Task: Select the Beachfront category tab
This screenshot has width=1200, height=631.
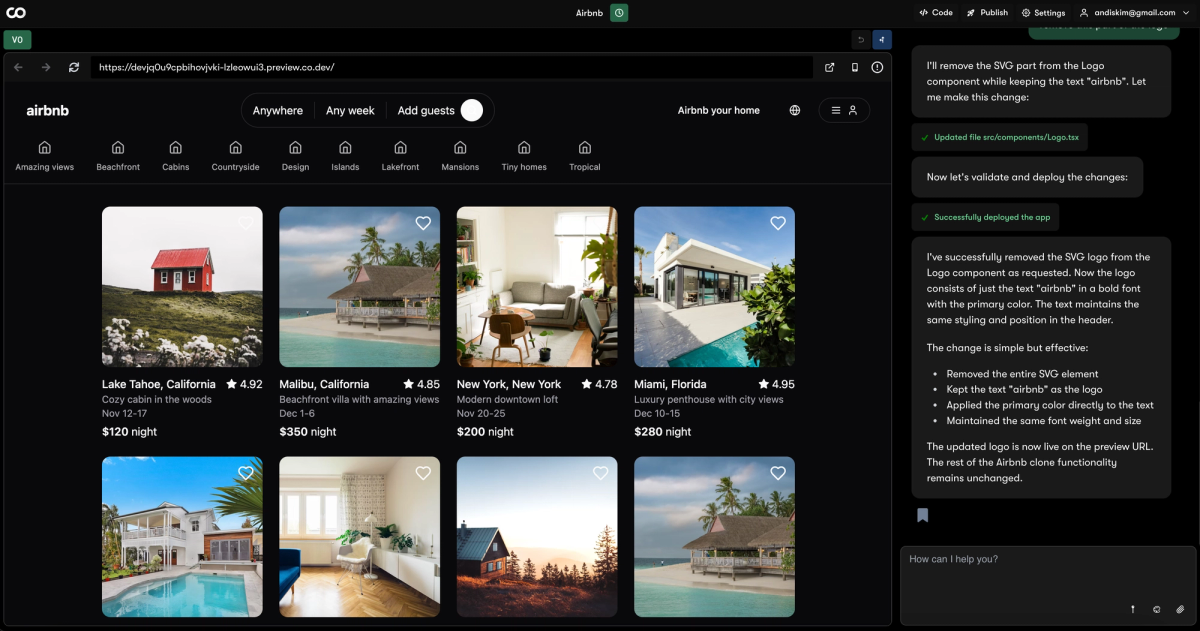Action: [x=118, y=156]
